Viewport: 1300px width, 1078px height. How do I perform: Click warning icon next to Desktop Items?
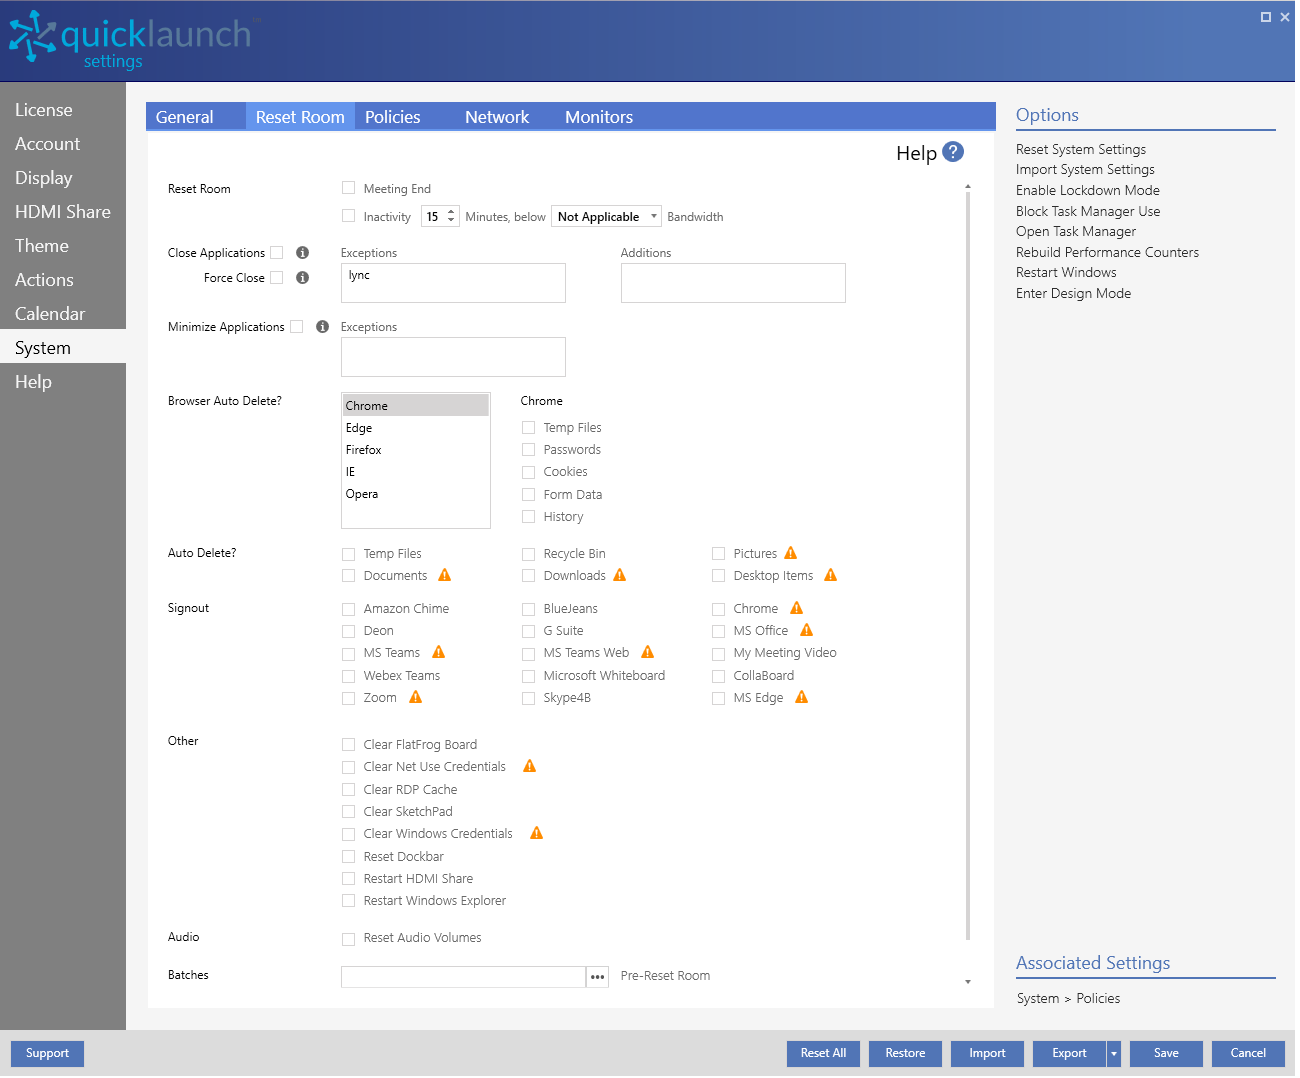coord(831,575)
